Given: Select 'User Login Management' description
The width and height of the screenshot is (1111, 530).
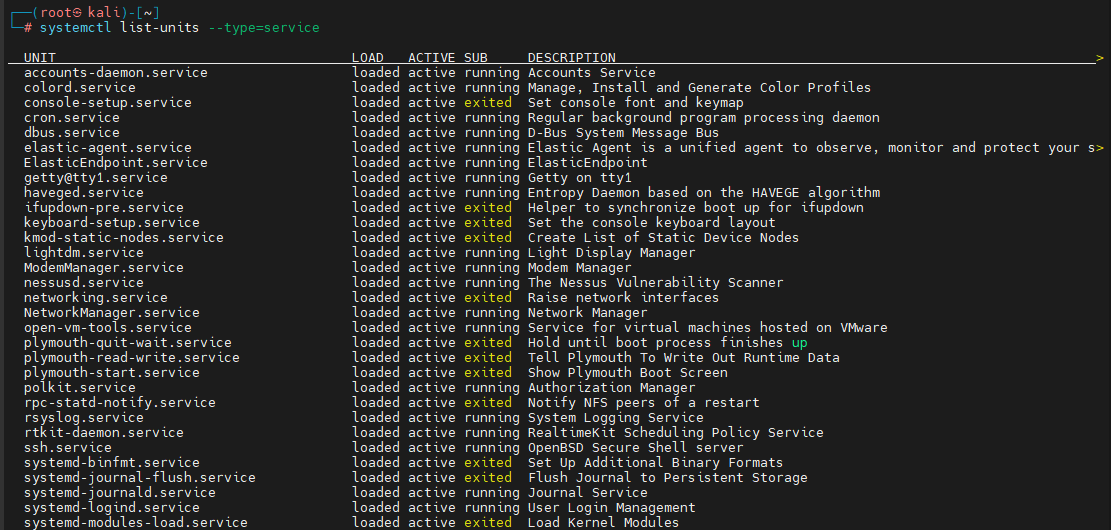Looking at the screenshot, I should coord(611,507).
